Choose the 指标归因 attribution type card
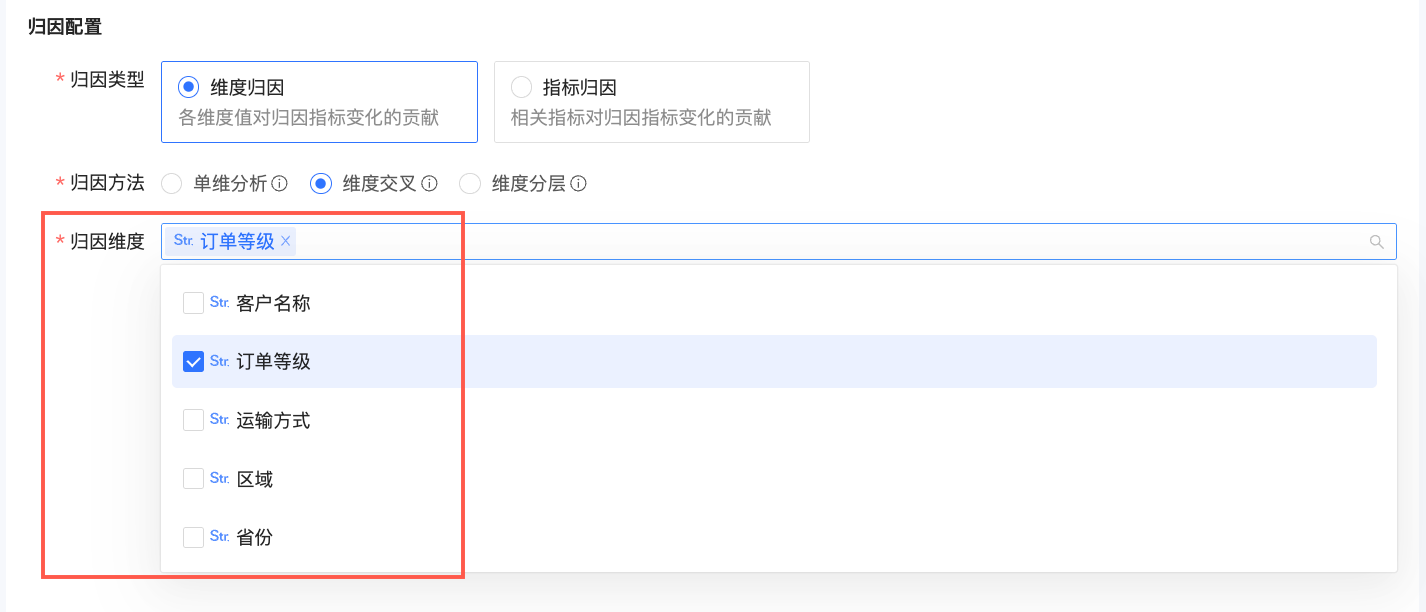Image resolution: width=1426 pixels, height=612 pixels. coord(651,102)
